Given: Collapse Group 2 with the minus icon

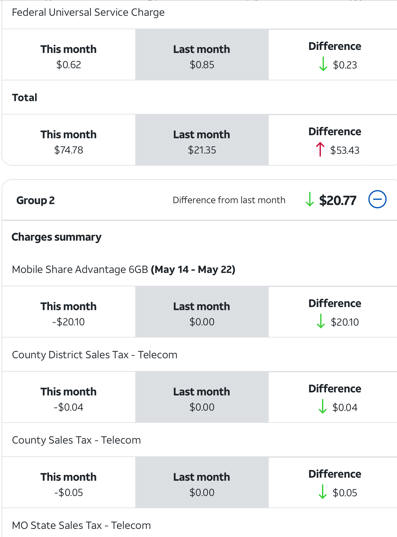Looking at the screenshot, I should 377,200.
